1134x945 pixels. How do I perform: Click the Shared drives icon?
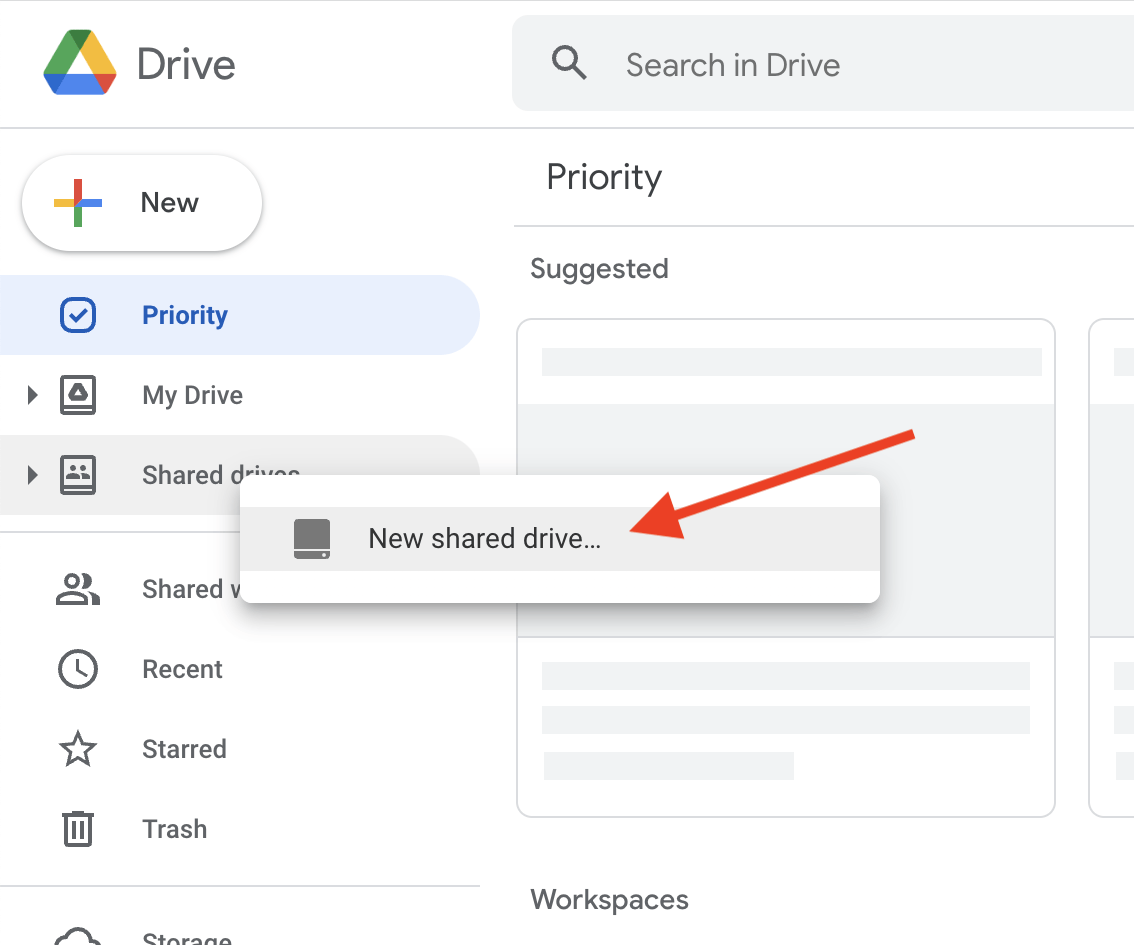pos(78,475)
